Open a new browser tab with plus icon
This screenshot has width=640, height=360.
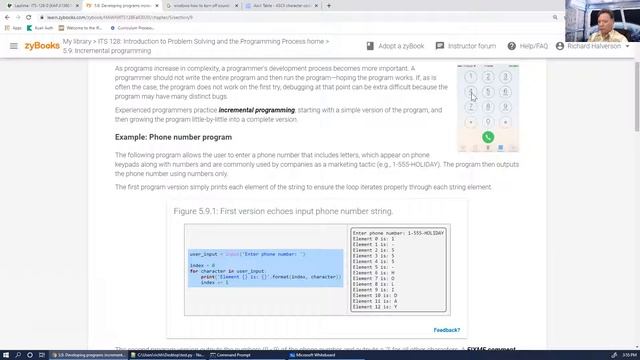coord(329,6)
